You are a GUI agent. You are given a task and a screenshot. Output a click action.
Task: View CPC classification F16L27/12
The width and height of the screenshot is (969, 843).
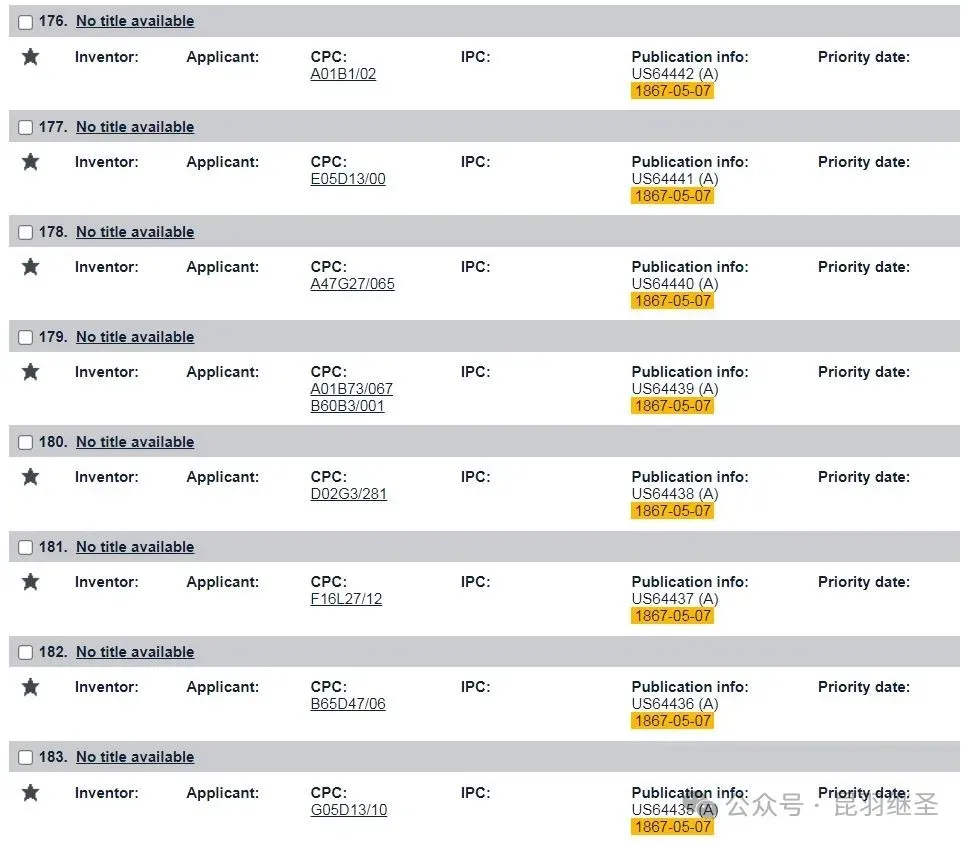coord(346,599)
